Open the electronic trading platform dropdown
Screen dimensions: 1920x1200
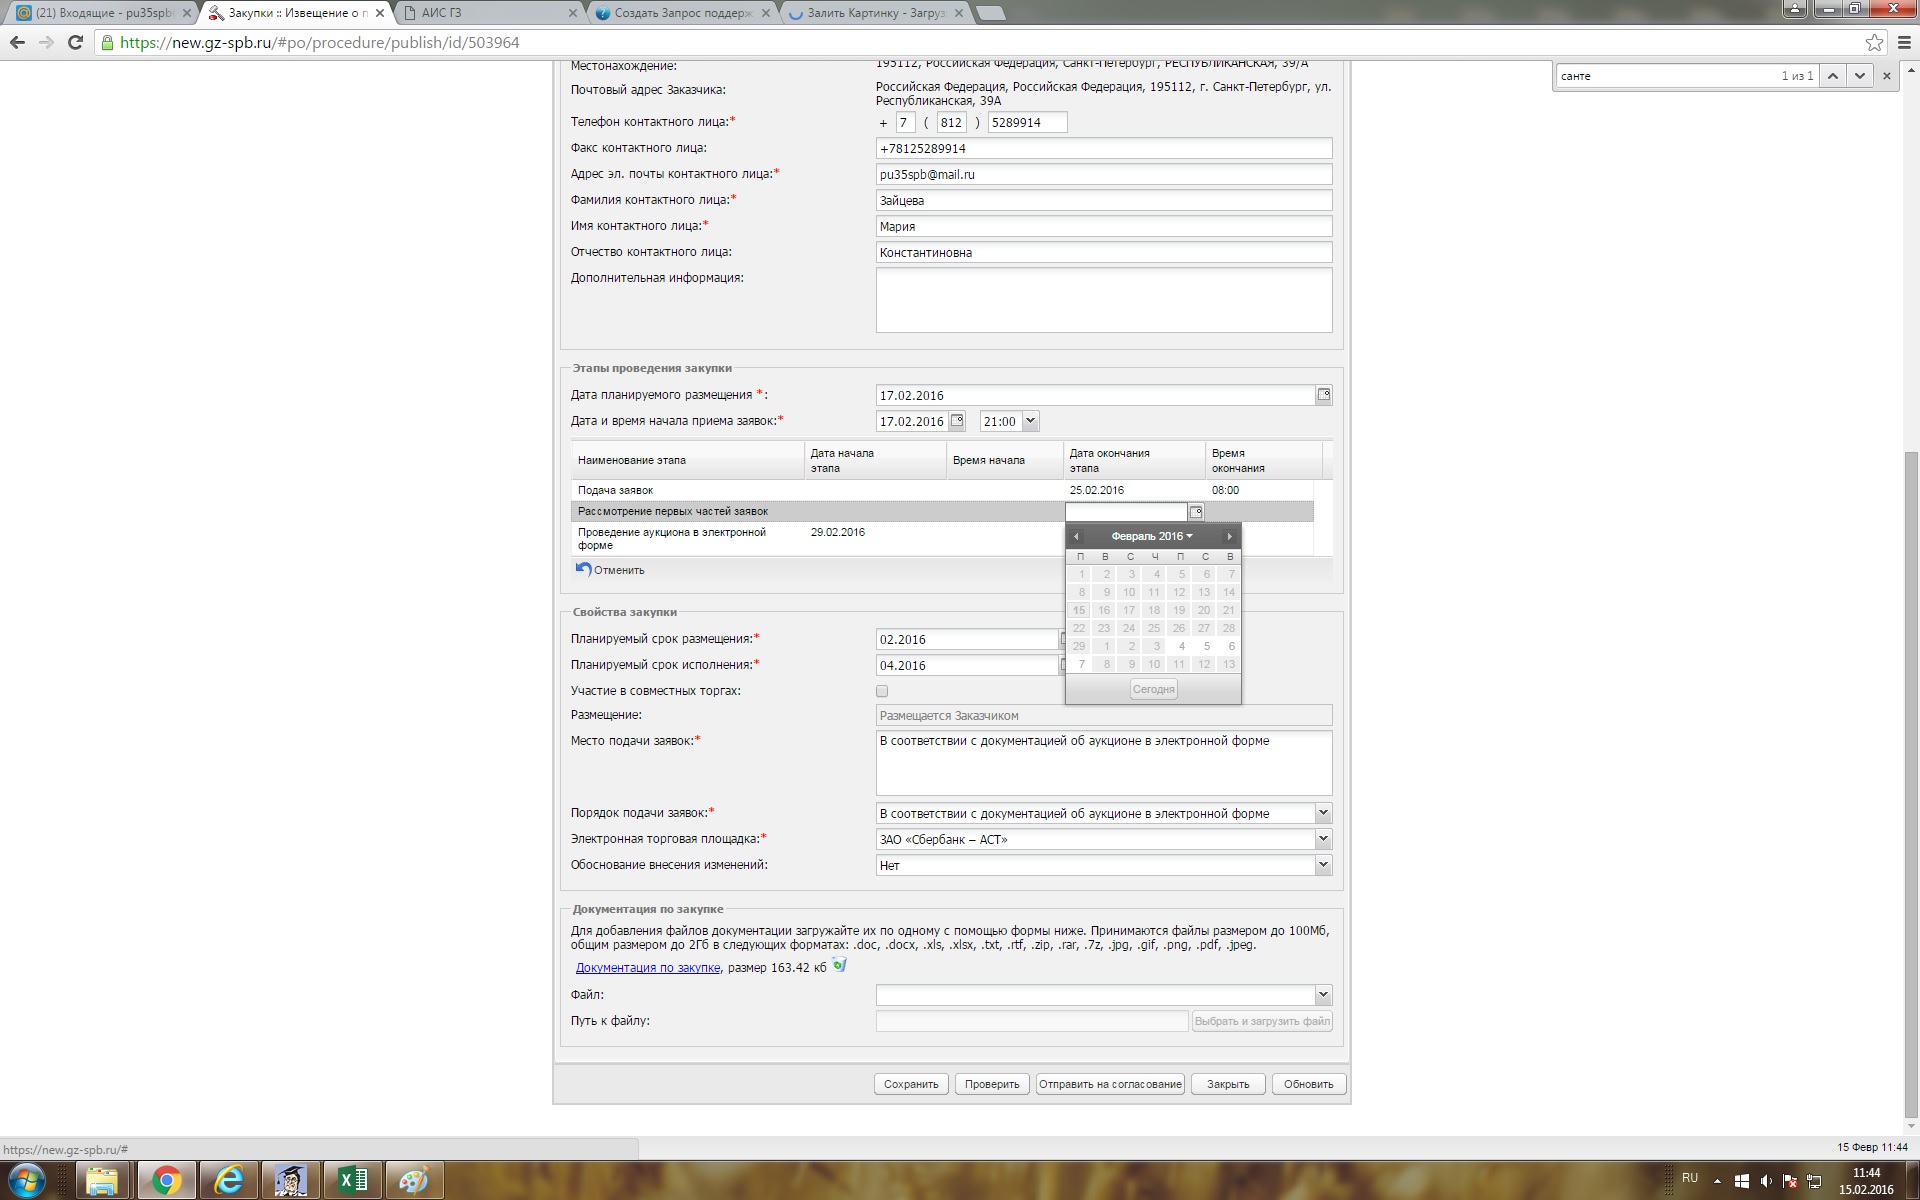click(x=1322, y=839)
